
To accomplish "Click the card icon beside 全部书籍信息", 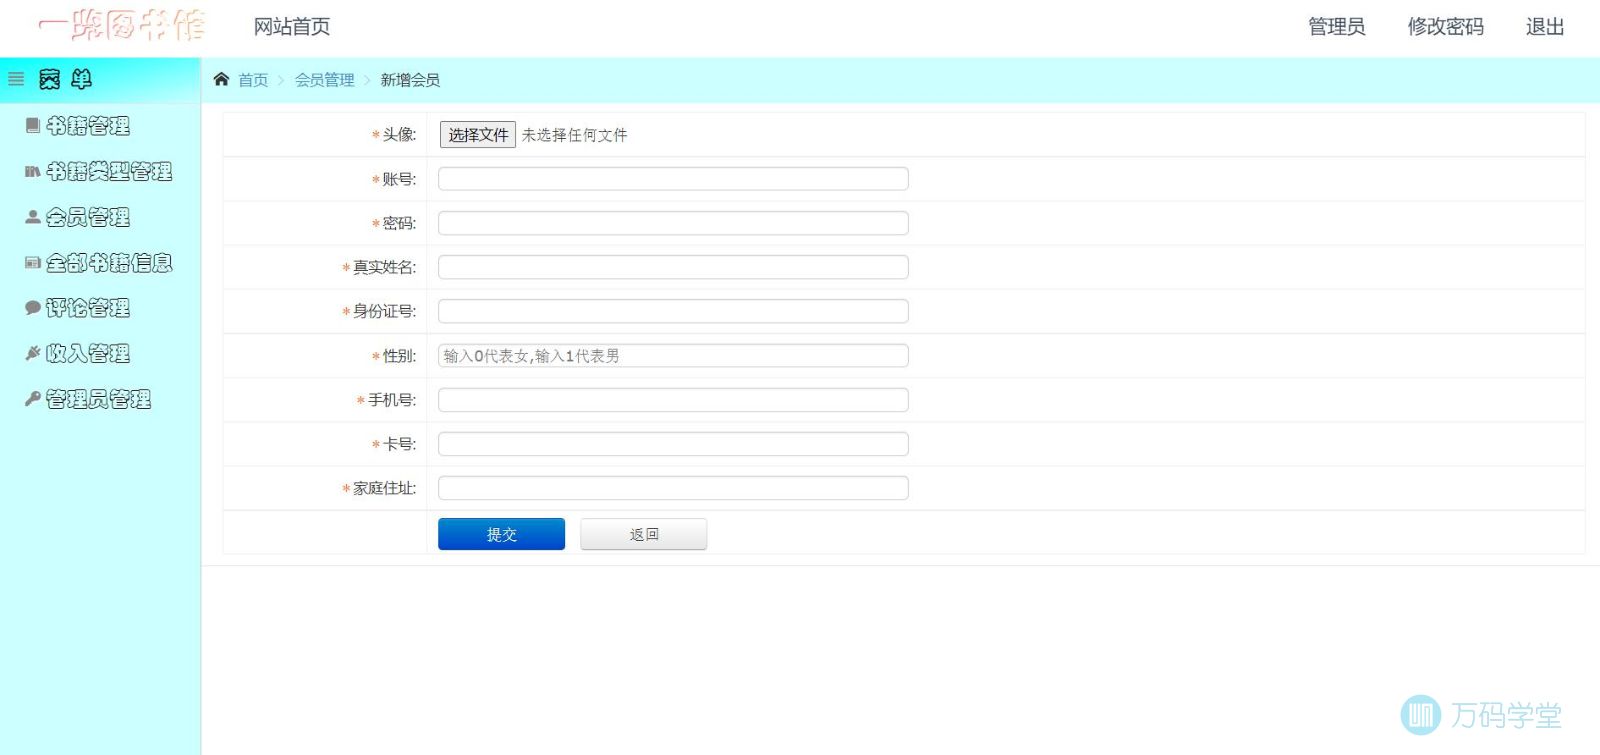I will click(x=33, y=262).
